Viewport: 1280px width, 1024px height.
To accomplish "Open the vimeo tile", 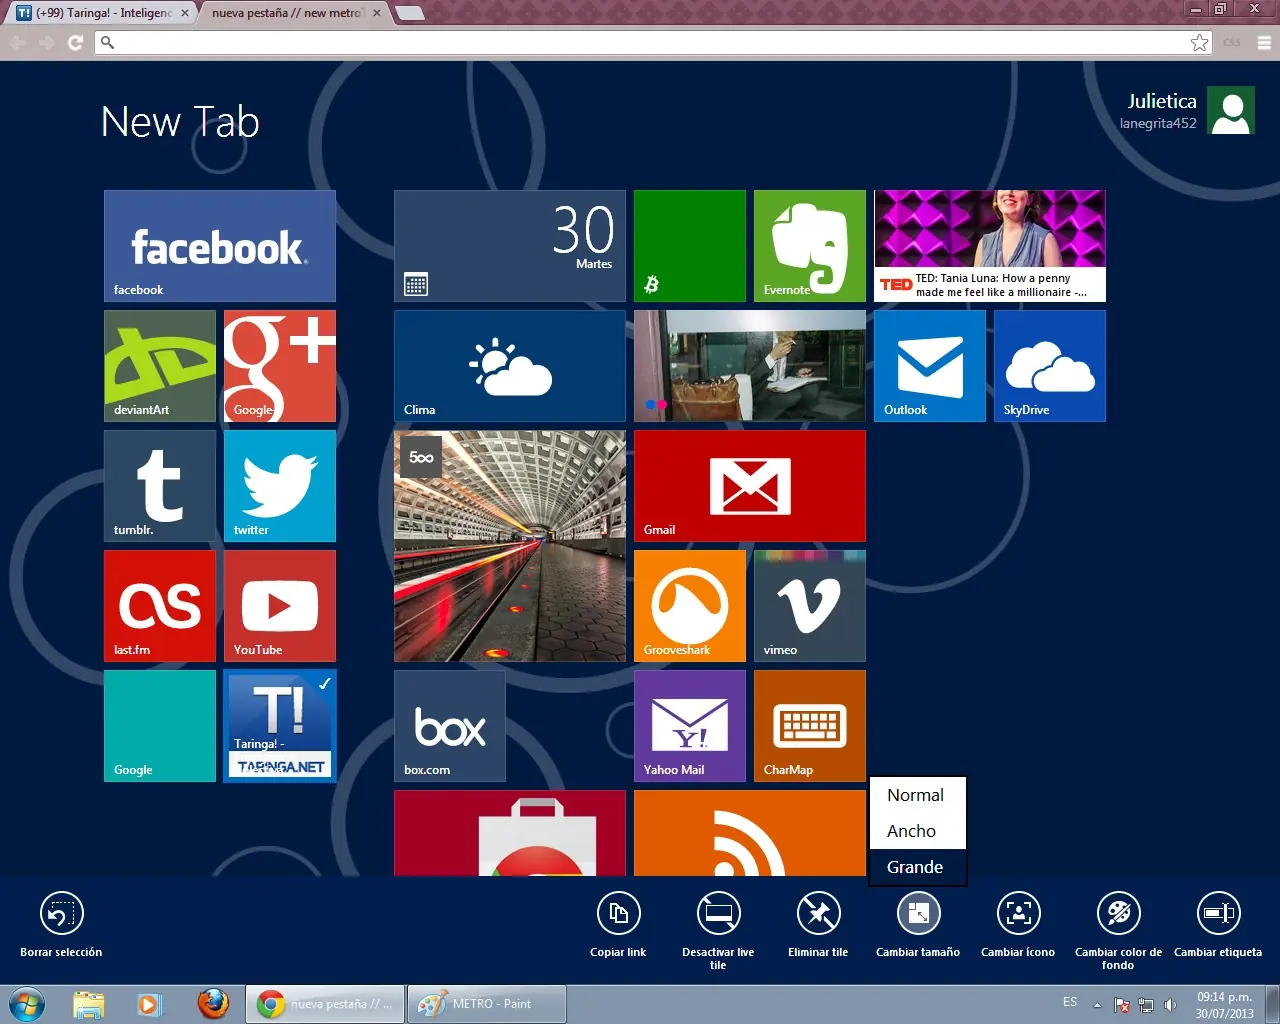I will point(810,606).
